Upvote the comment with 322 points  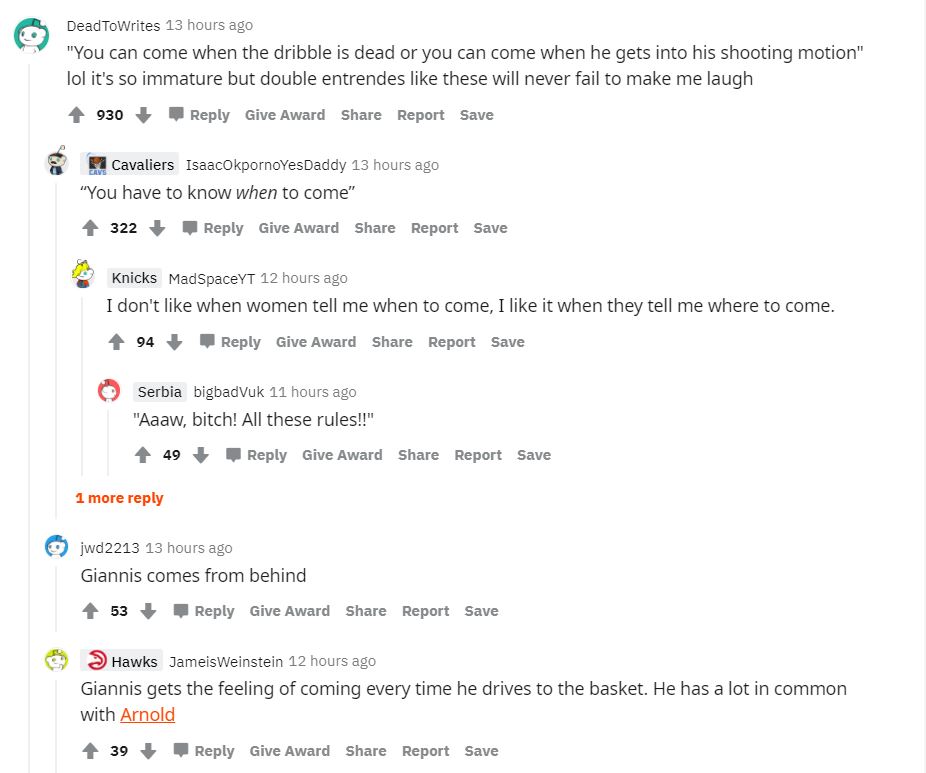click(90, 228)
